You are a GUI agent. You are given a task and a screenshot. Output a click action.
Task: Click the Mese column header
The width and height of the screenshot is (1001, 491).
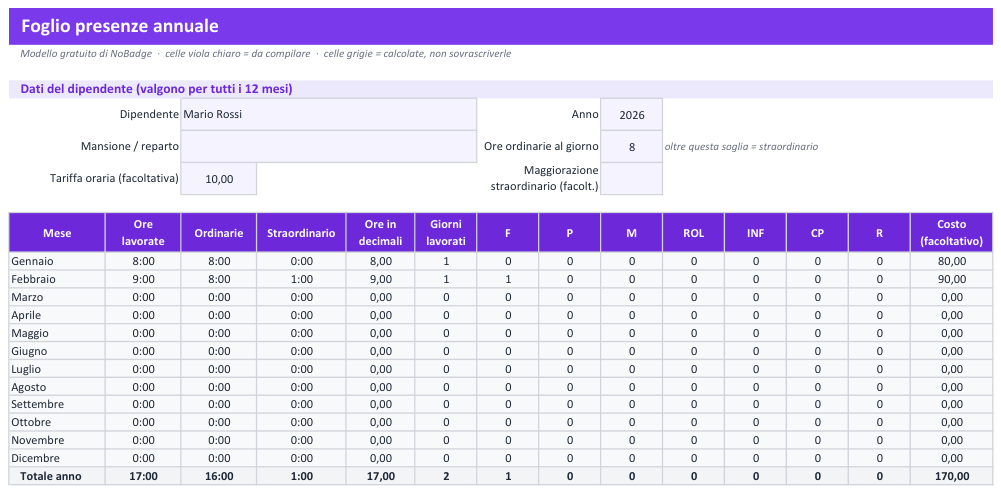coord(57,233)
